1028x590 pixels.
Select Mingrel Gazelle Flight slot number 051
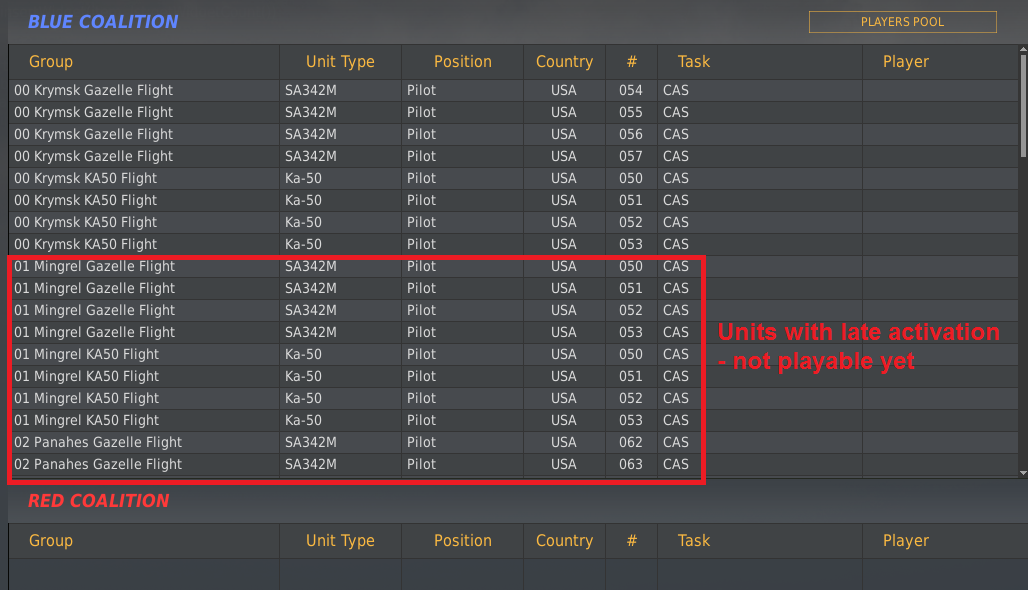[513, 288]
